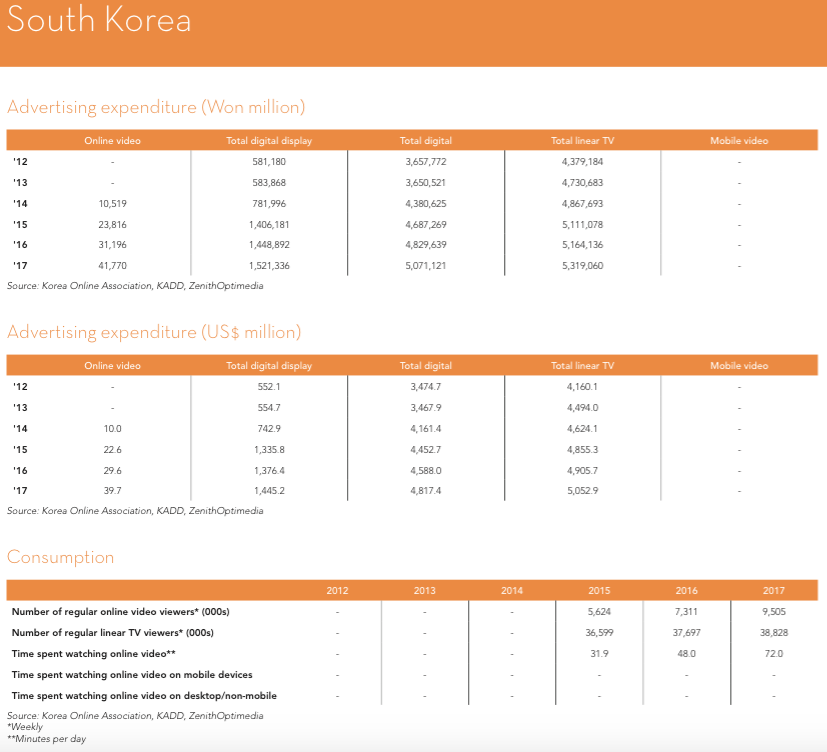Click time spent value 72.0
The height and width of the screenshot is (752, 827).
774,654
